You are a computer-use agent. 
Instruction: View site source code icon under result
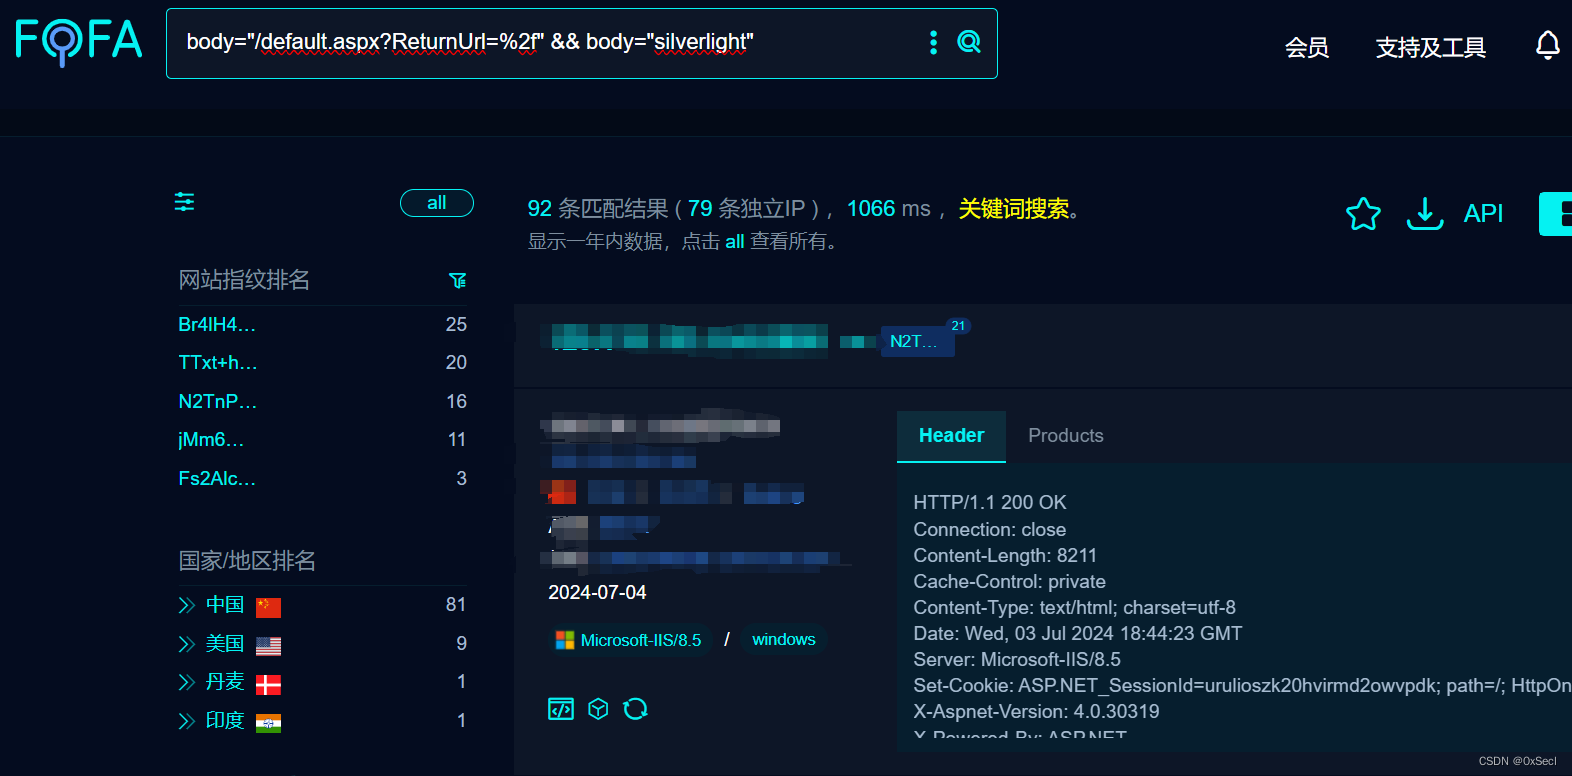coord(561,709)
